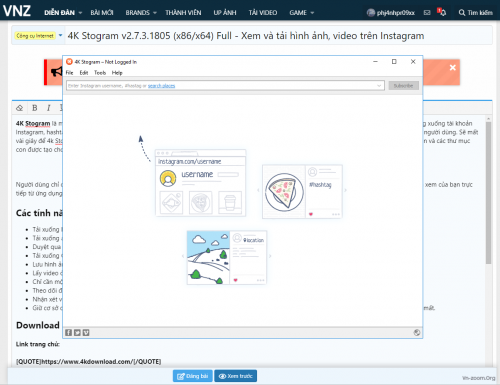Click the 4kdownload.com quote line
The width and height of the screenshot is (500, 385).
tap(88, 362)
